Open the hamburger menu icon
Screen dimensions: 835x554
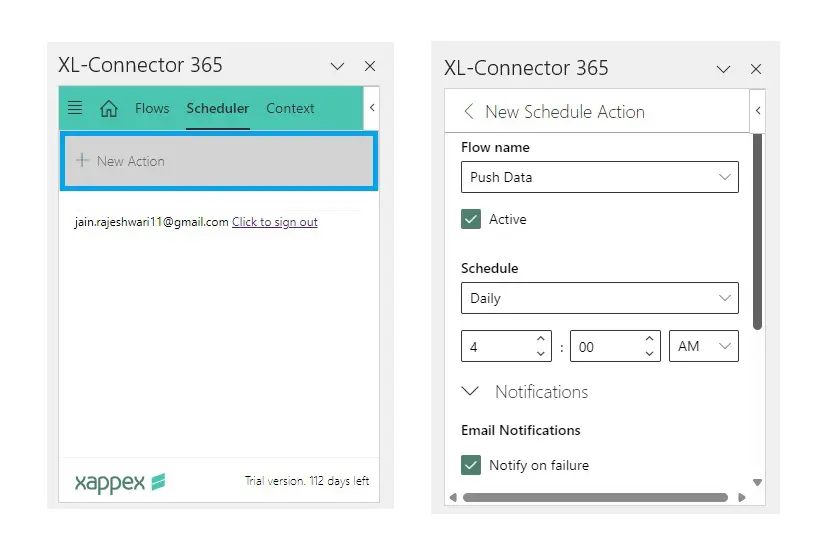click(75, 108)
